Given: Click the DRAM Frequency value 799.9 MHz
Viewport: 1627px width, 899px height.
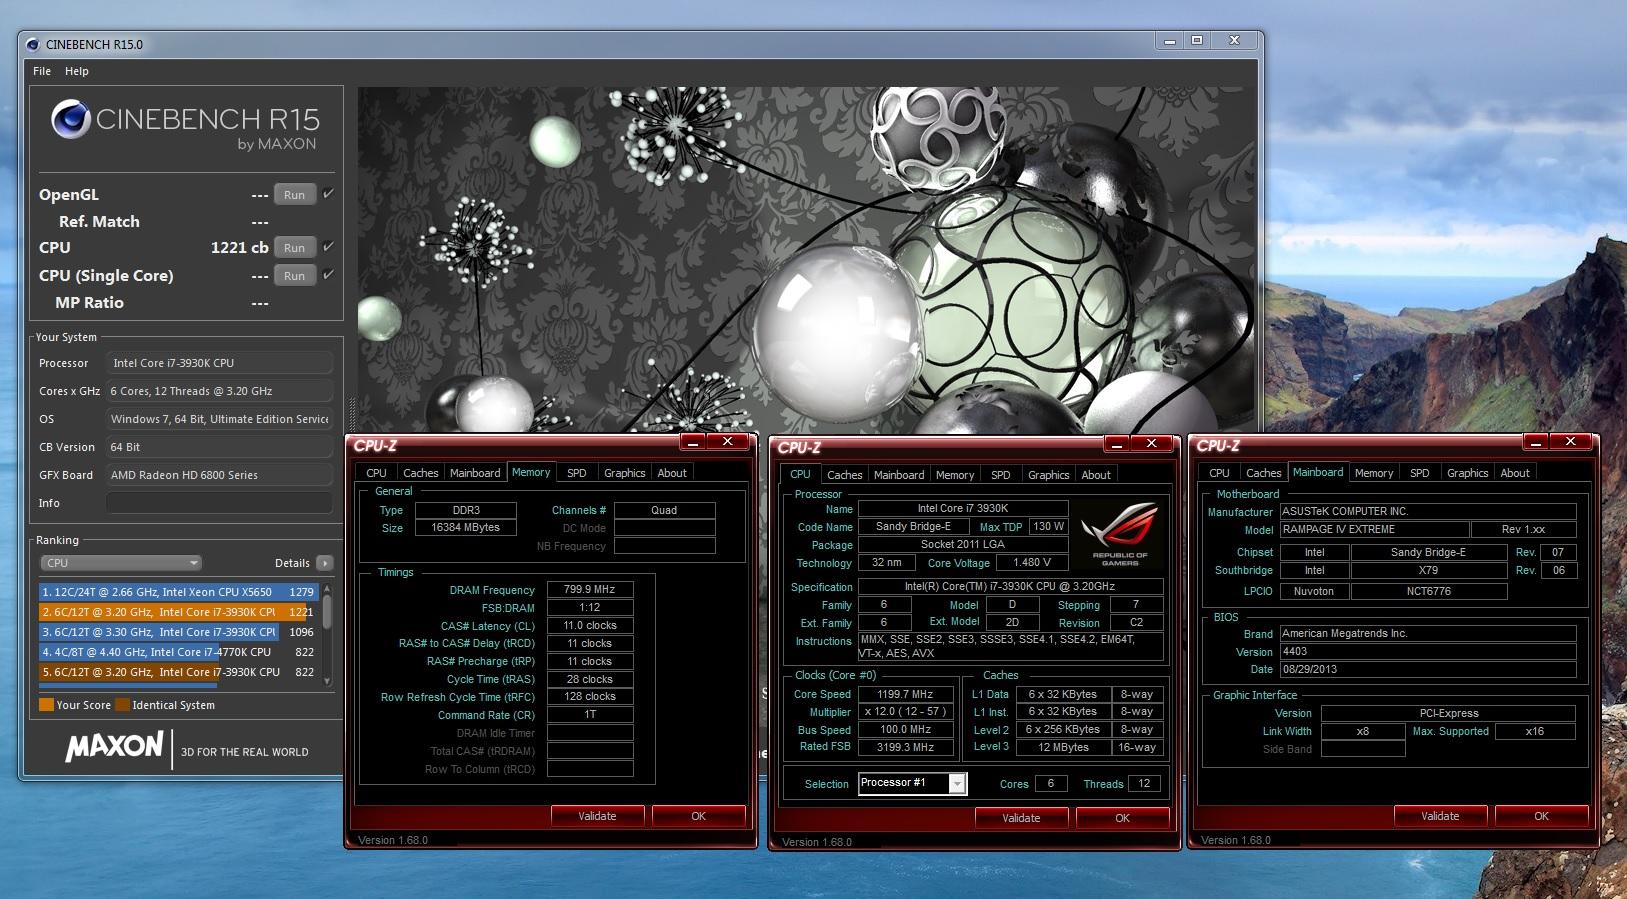Looking at the screenshot, I should point(590,590).
